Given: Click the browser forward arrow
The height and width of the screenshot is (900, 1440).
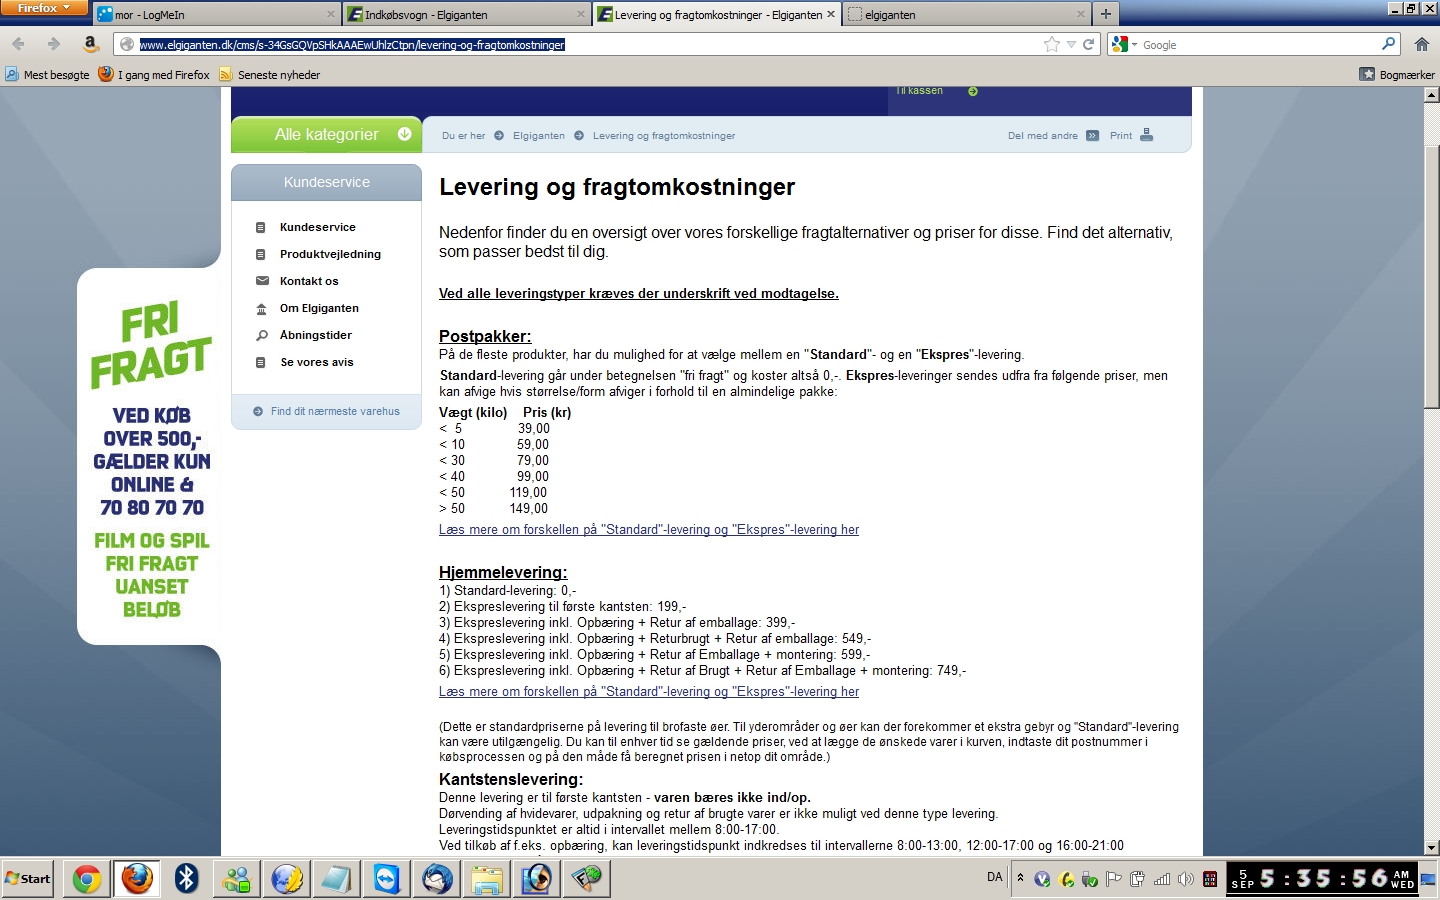Looking at the screenshot, I should tap(54, 44).
